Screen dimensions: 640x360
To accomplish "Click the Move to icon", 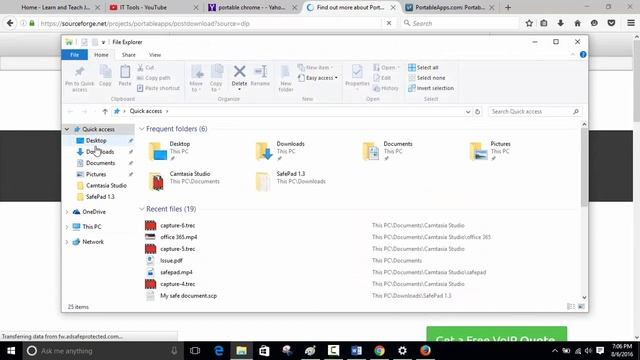I will [x=197, y=72].
